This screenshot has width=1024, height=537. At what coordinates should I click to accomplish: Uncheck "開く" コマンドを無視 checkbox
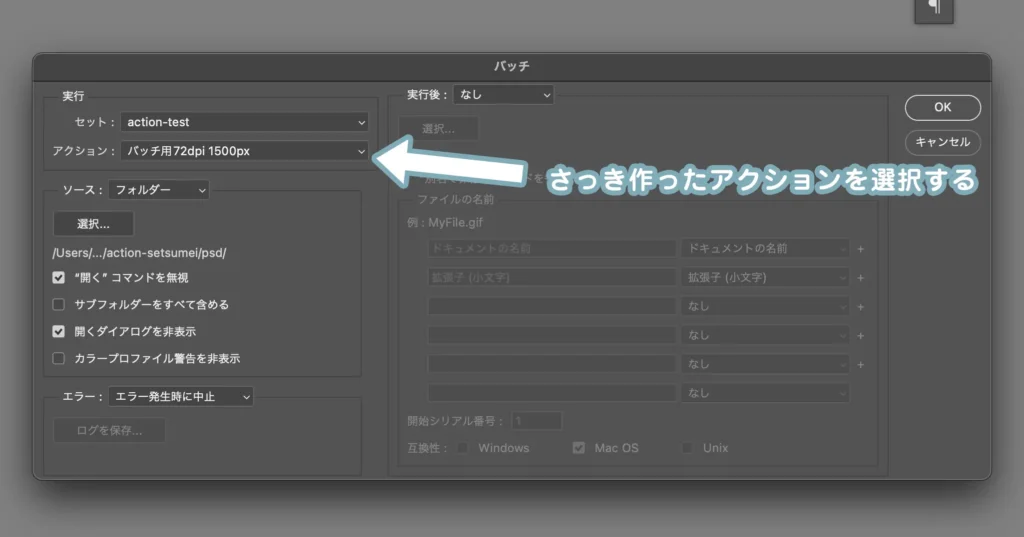coord(59,278)
